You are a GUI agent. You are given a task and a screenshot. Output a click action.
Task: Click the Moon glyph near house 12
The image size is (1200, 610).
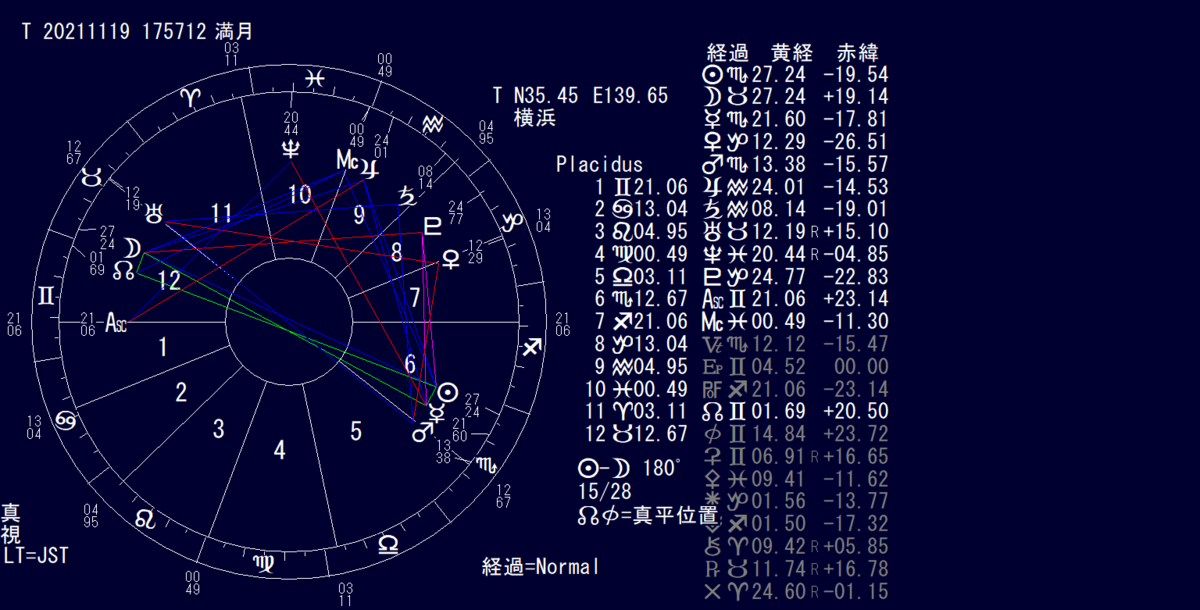[132, 248]
